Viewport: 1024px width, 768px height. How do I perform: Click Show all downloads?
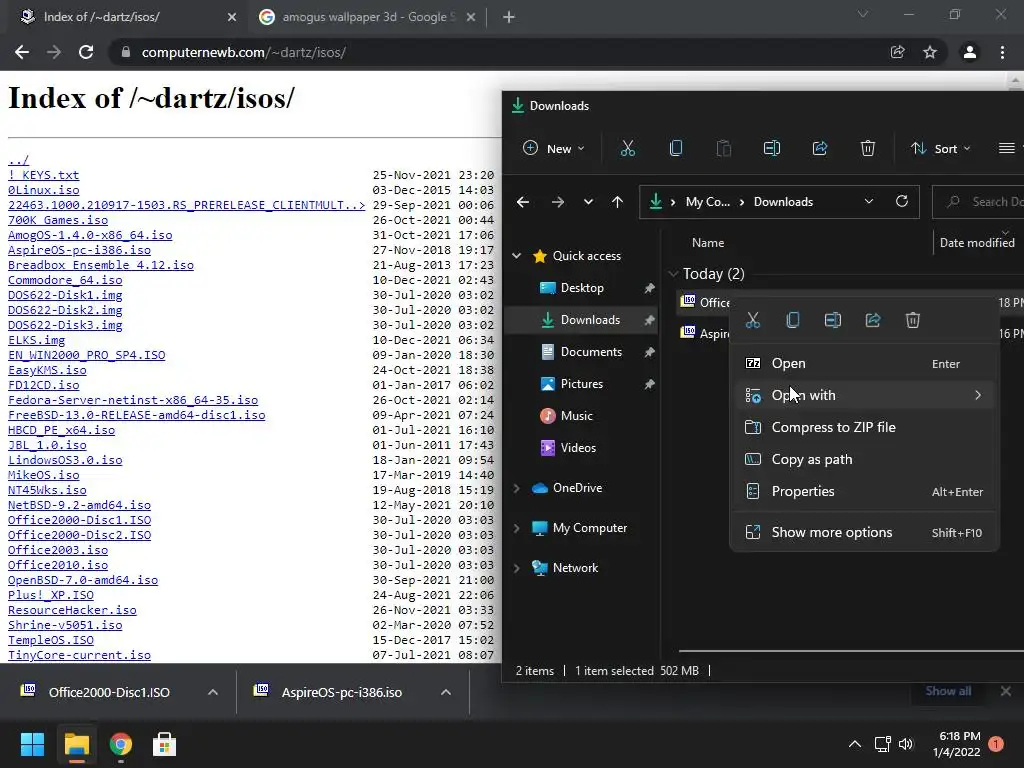[948, 691]
